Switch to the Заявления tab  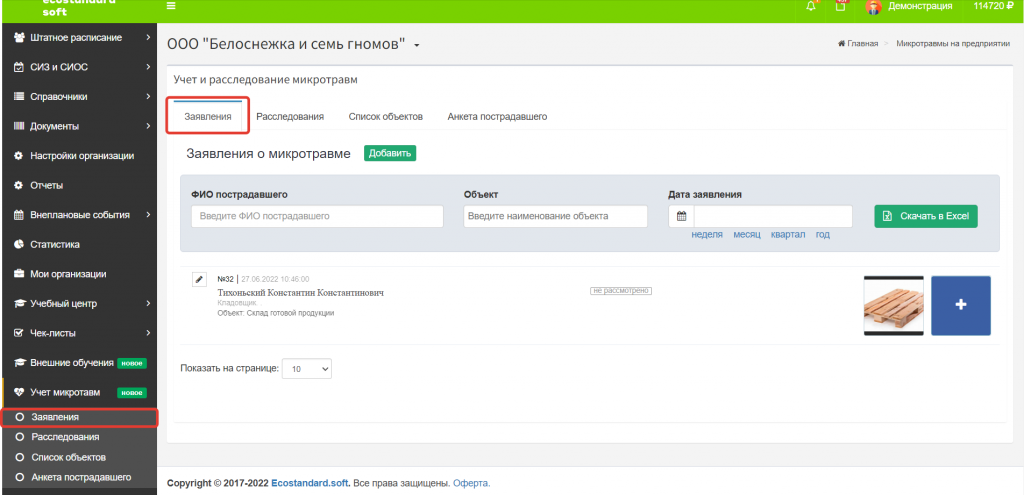coord(208,117)
